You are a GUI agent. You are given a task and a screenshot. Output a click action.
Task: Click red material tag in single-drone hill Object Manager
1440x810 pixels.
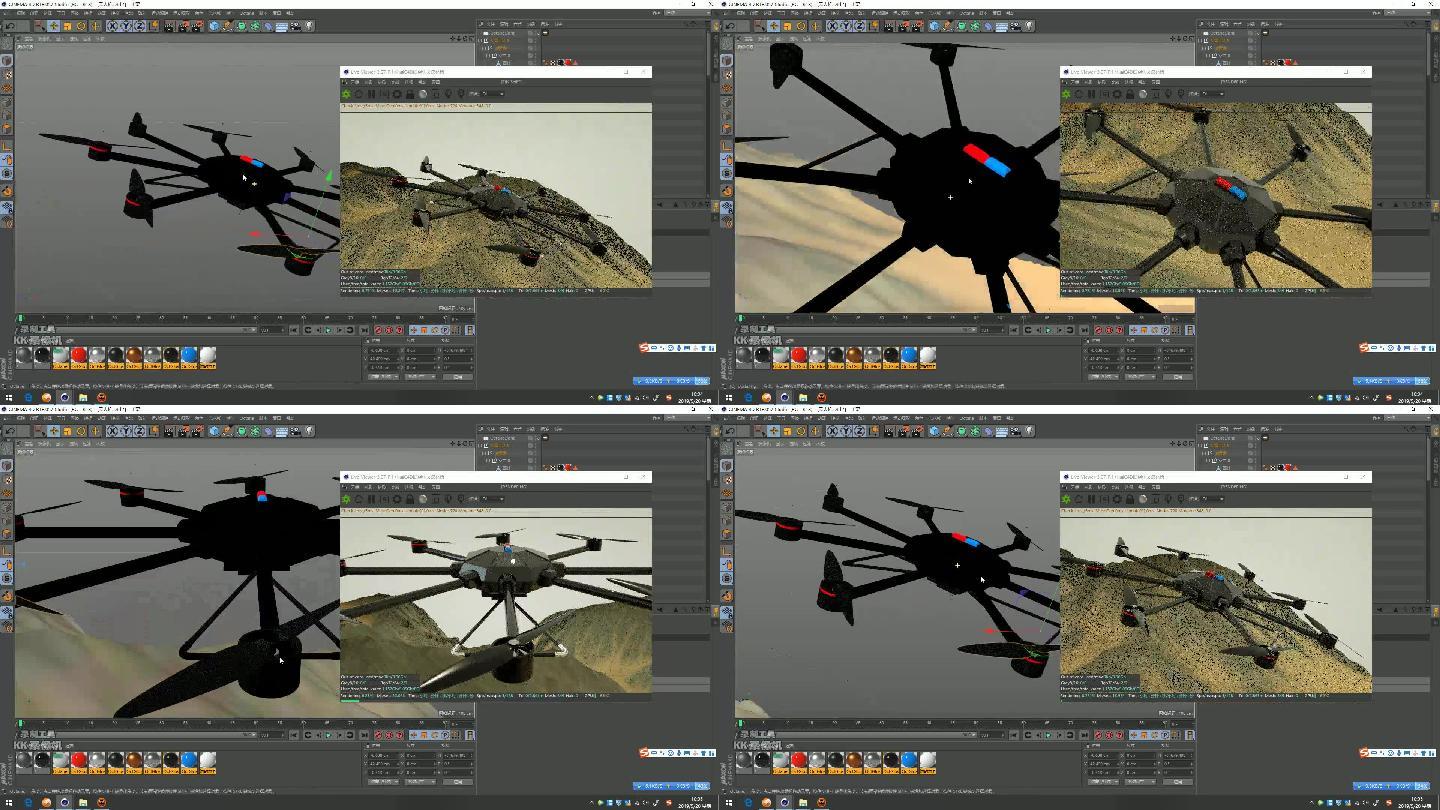(x=568, y=62)
